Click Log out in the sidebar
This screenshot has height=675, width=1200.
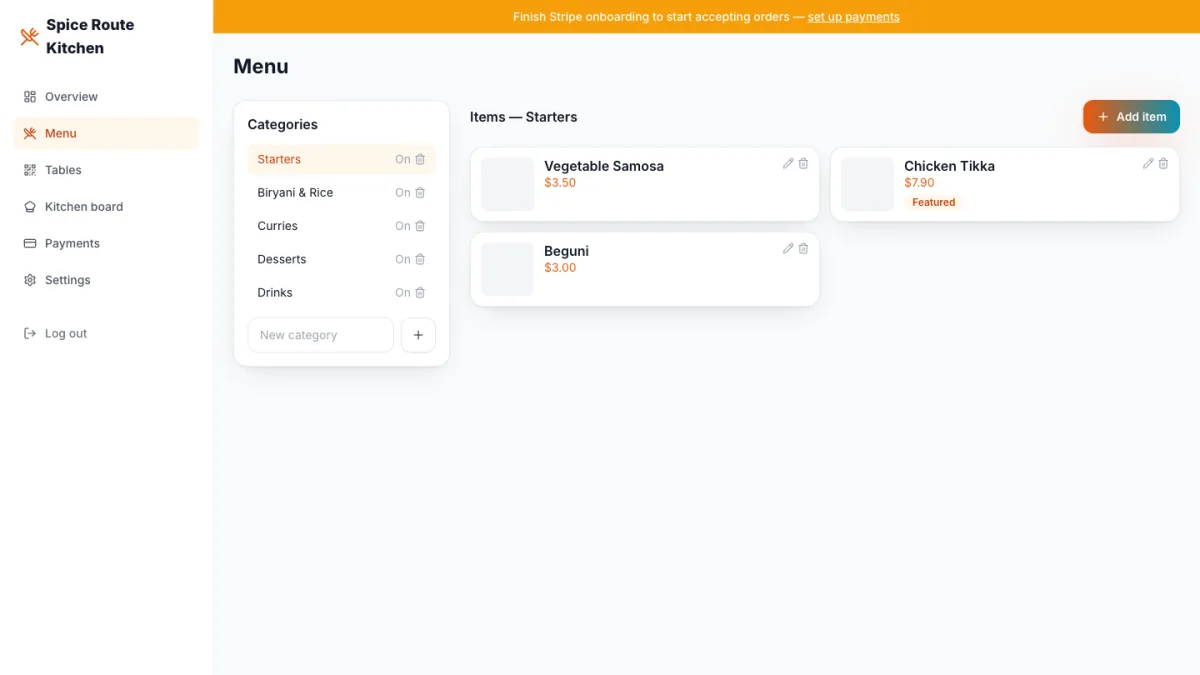click(106, 333)
